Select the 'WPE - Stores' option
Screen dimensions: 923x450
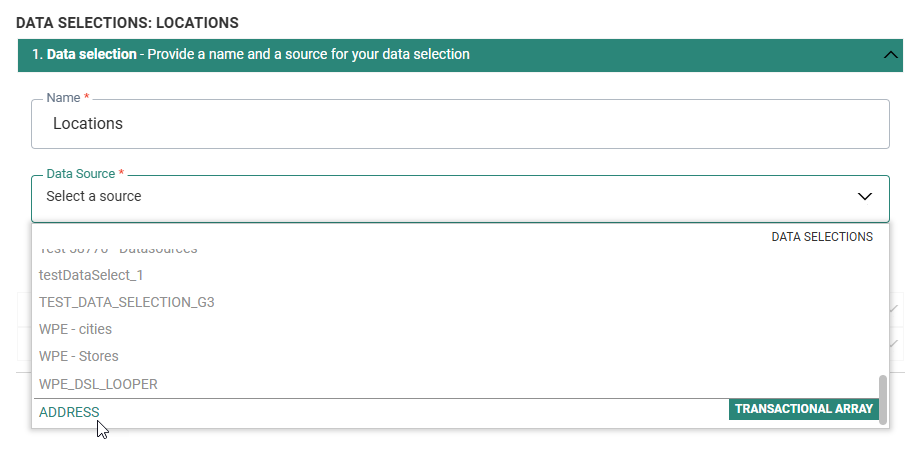point(79,356)
